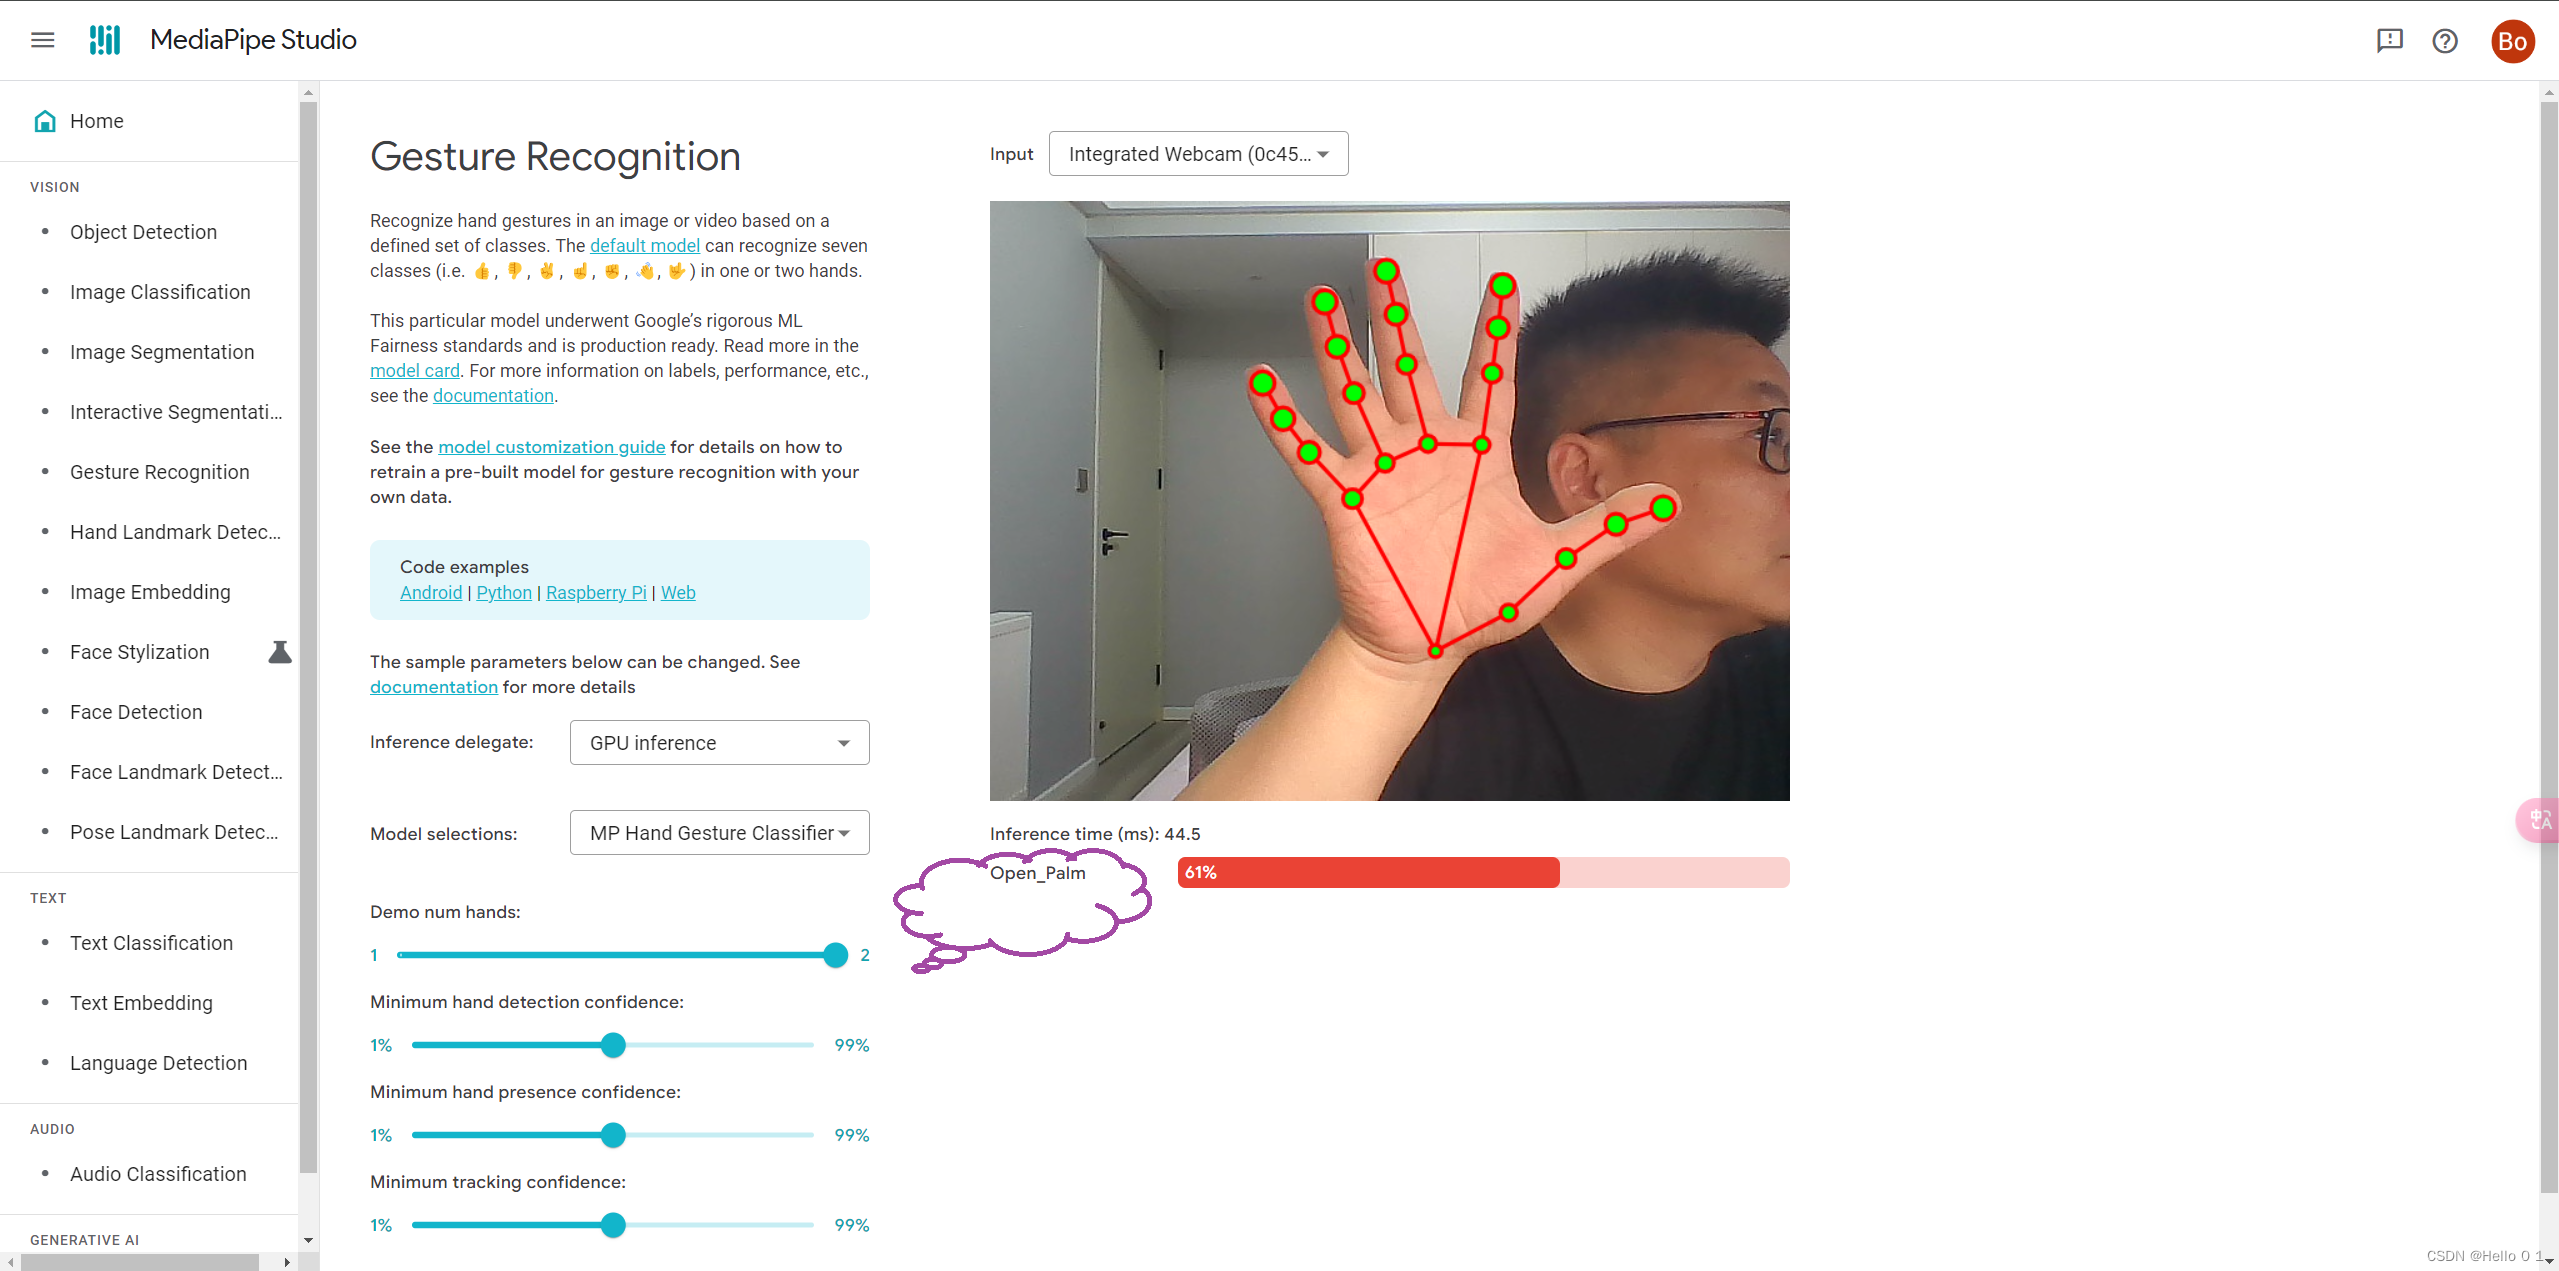Click the help question mark icon top-right
The image size is (2559, 1271).
click(2445, 41)
